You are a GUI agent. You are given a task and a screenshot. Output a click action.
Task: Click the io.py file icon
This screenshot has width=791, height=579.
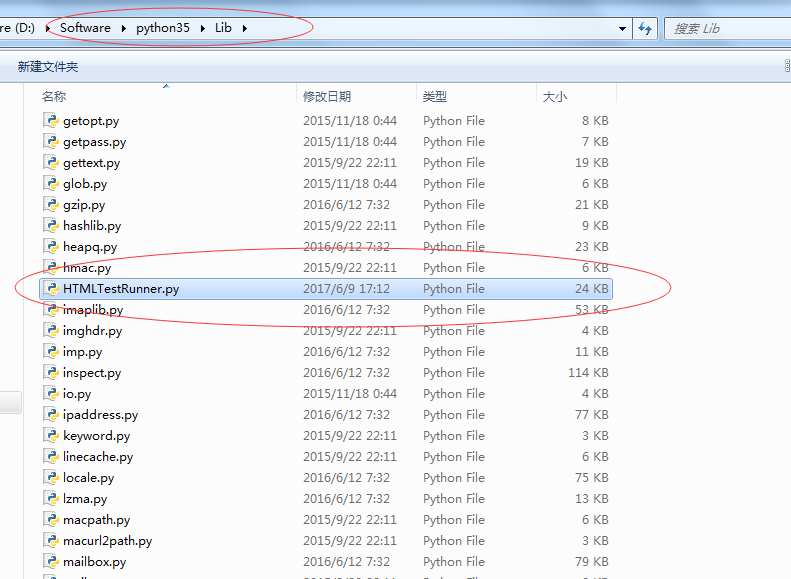click(51, 393)
